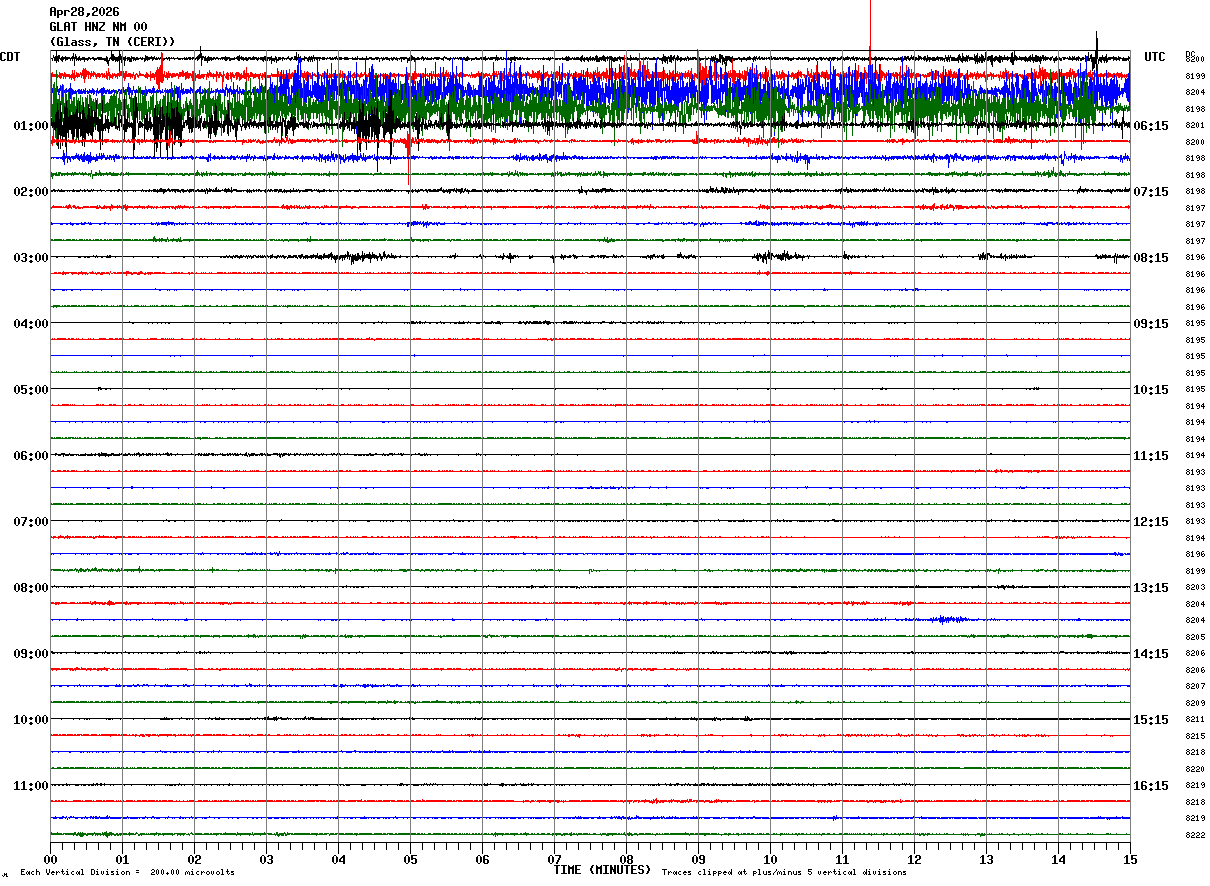Click minute 10 on the time axis
Image resolution: width=1210 pixels, height=886 pixels.
pyautogui.click(x=770, y=860)
